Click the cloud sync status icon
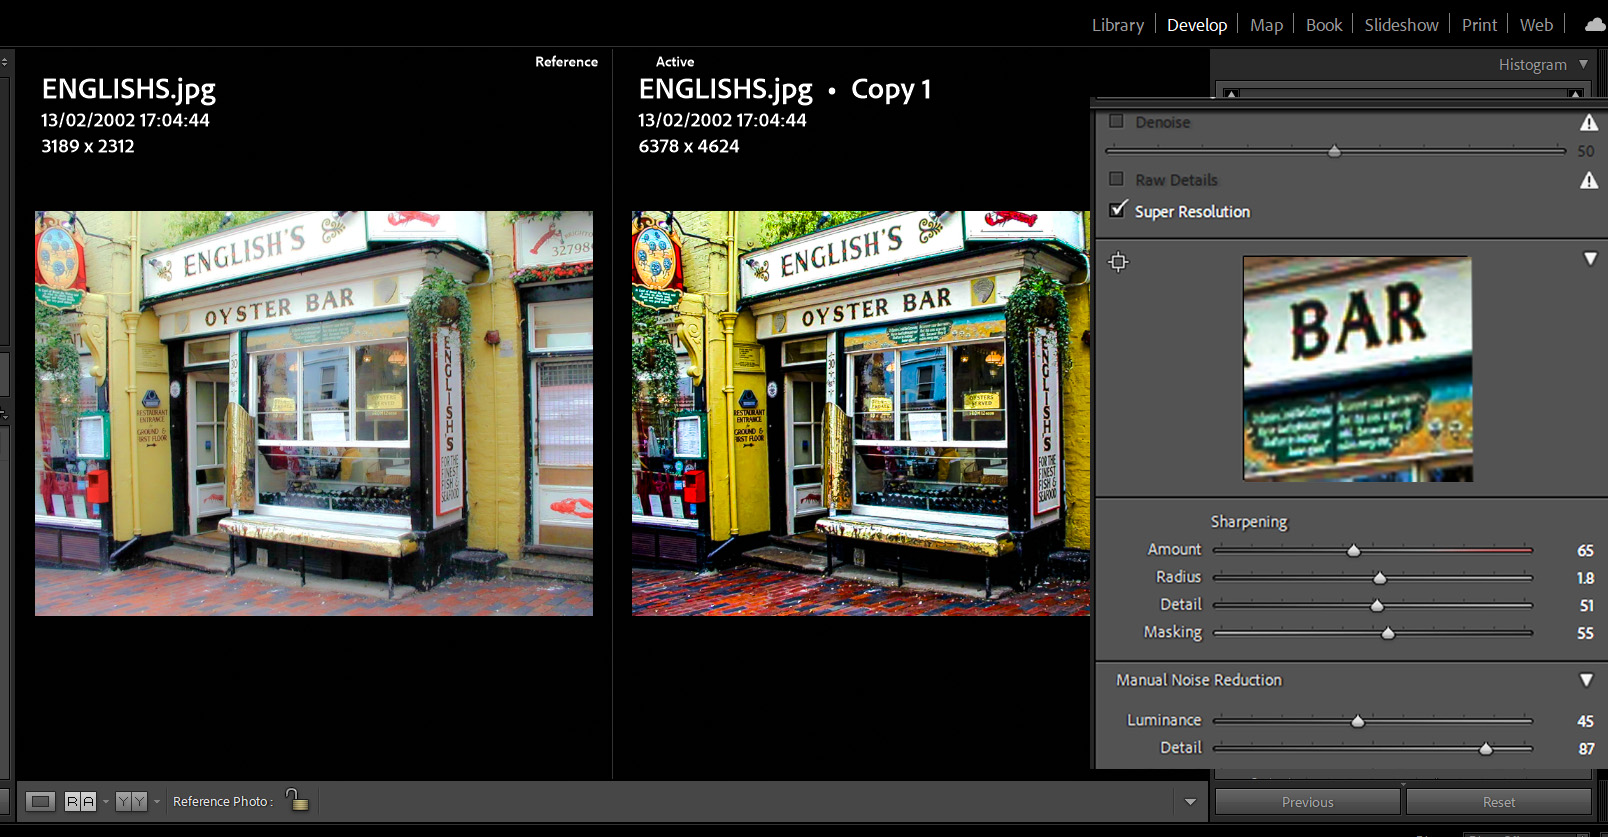 (1595, 25)
